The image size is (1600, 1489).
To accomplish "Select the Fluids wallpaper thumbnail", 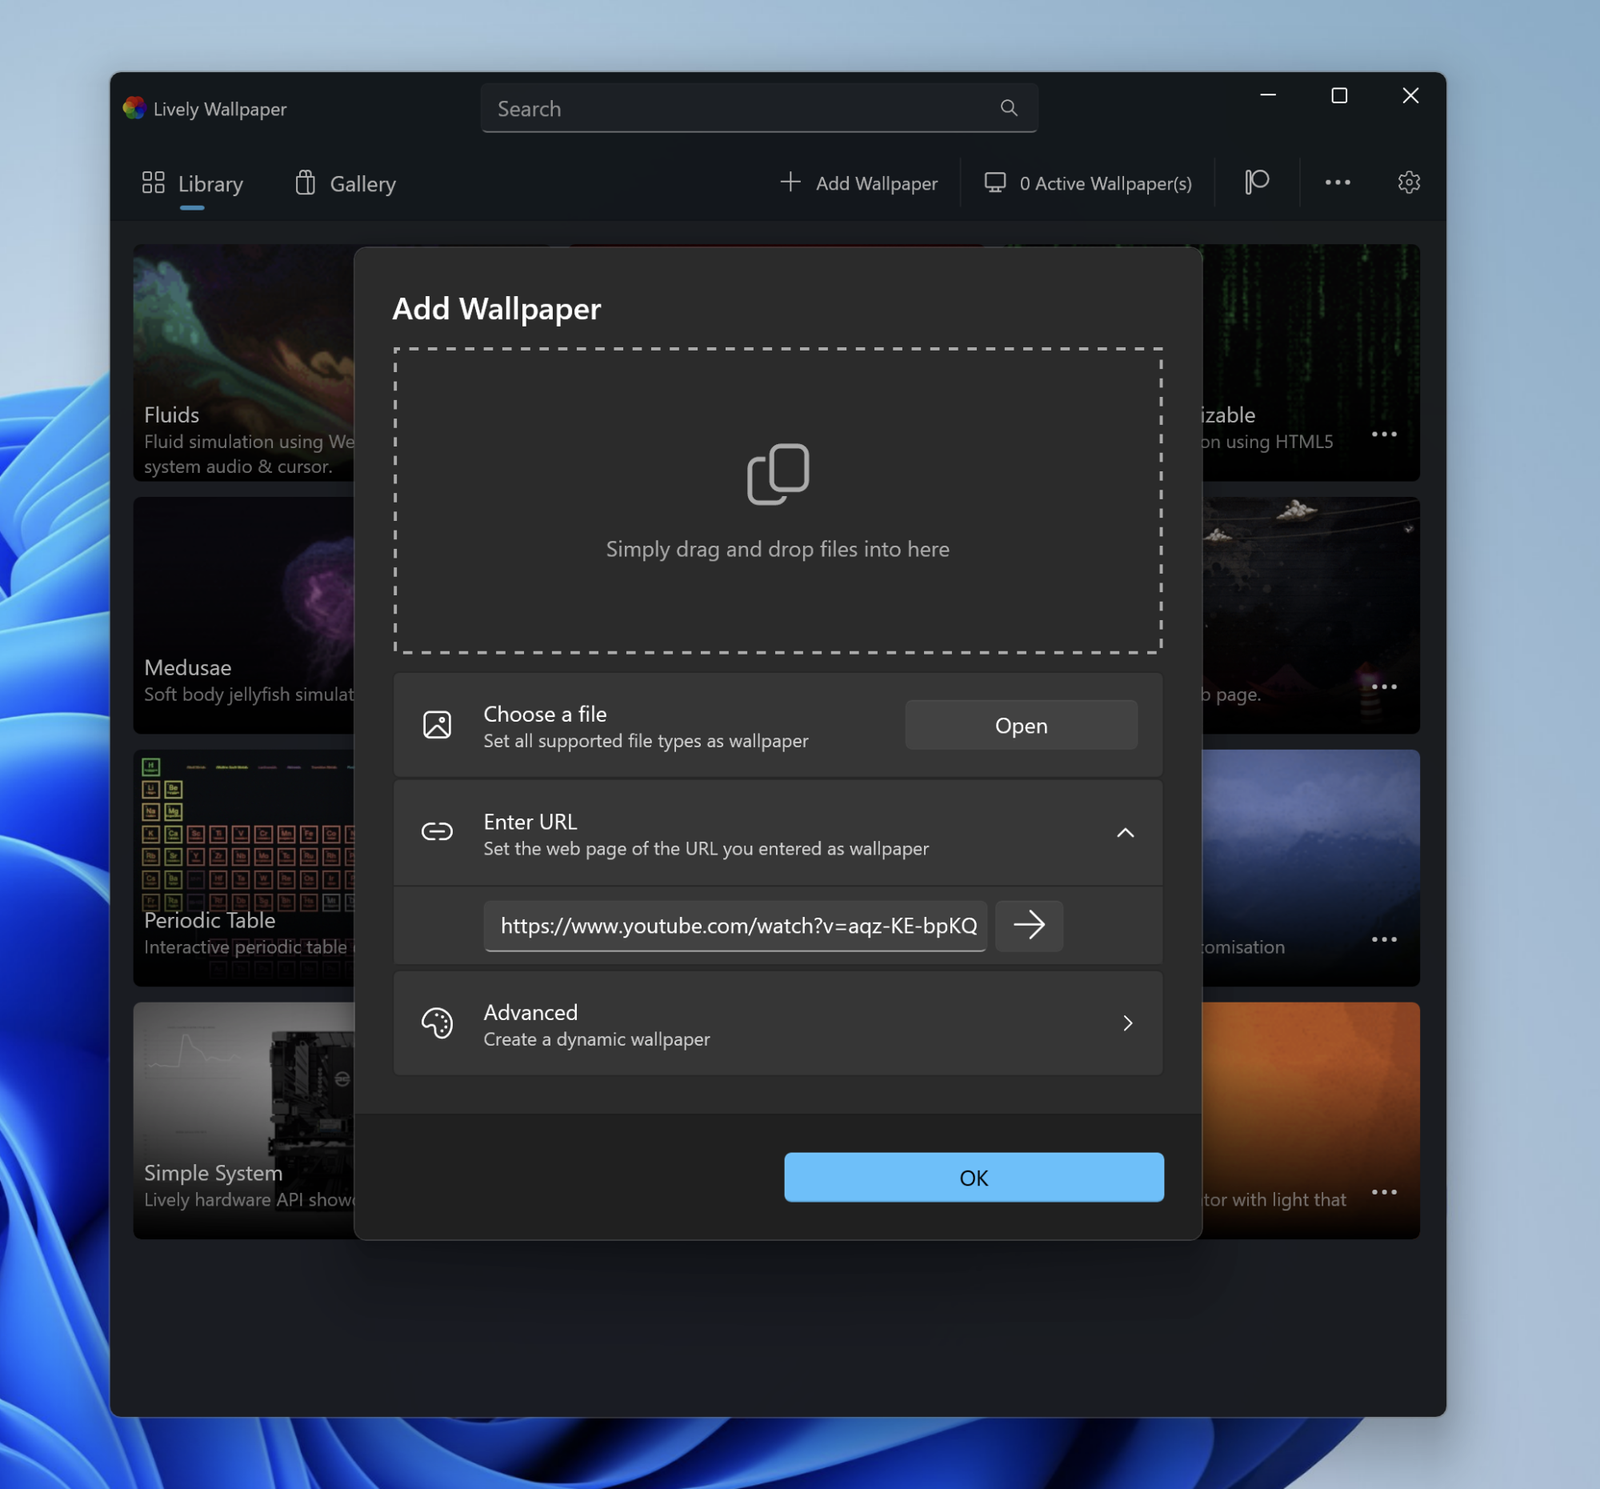I will 244,363.
